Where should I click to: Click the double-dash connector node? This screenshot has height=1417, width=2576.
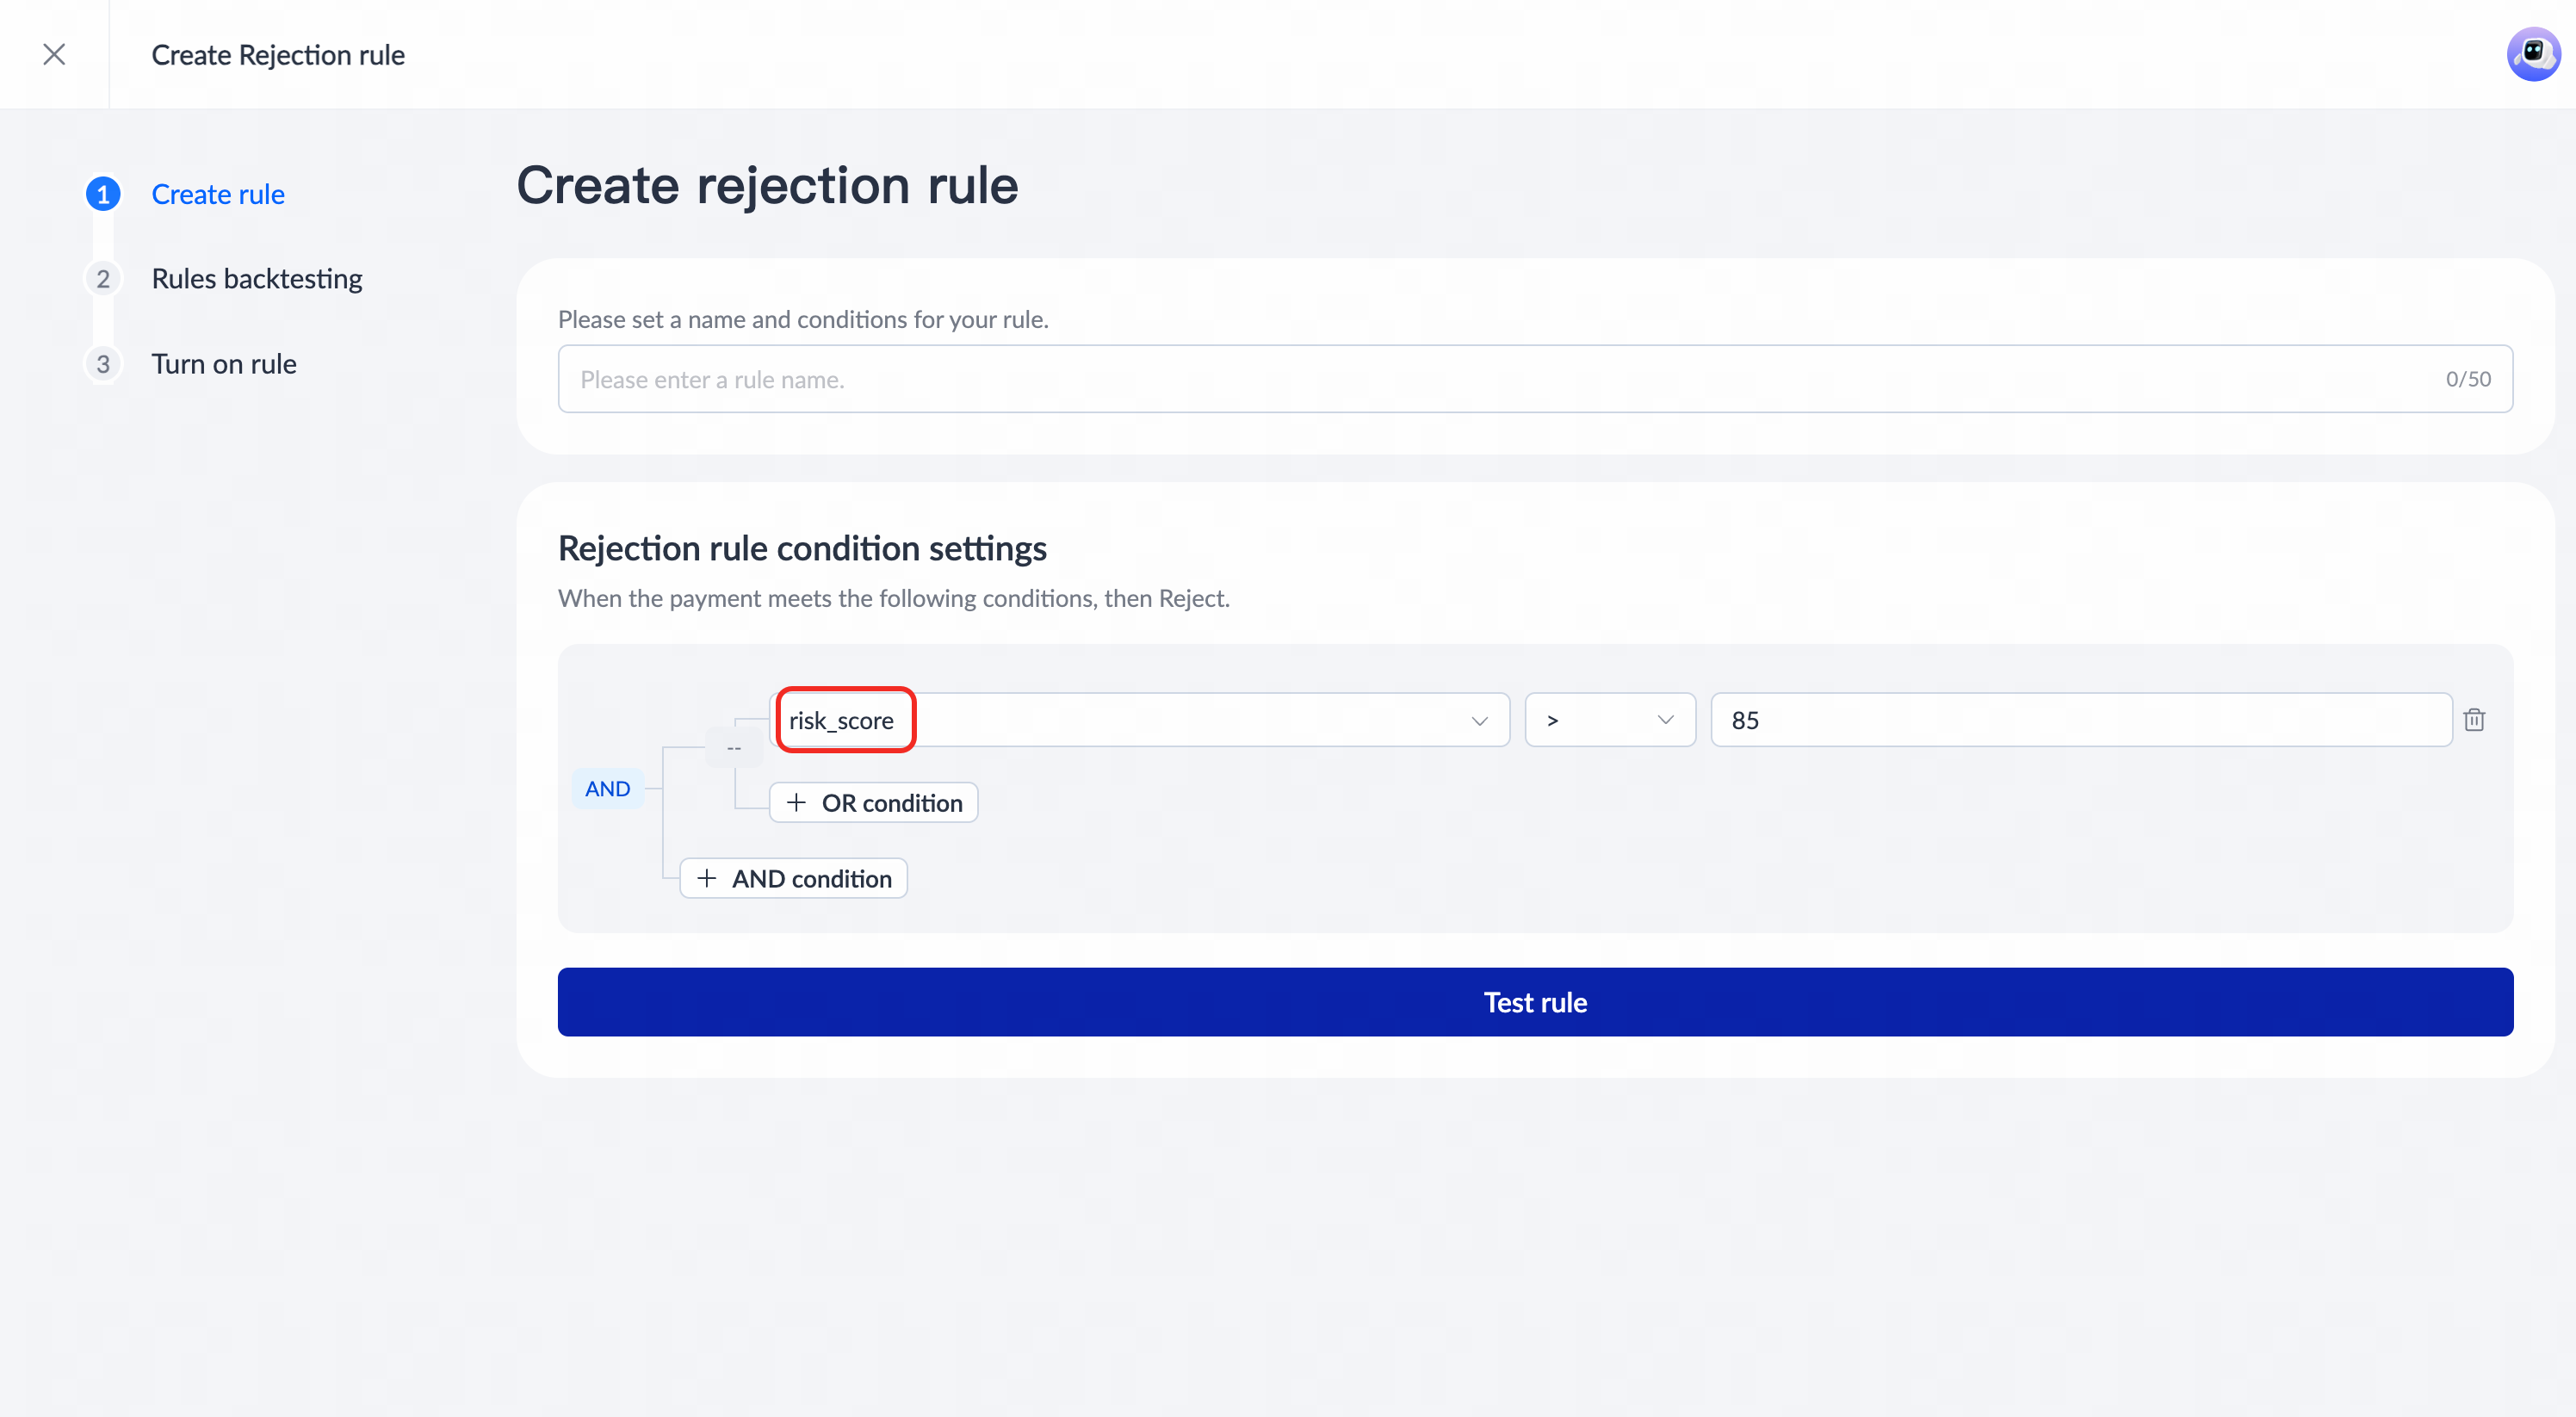(734, 748)
